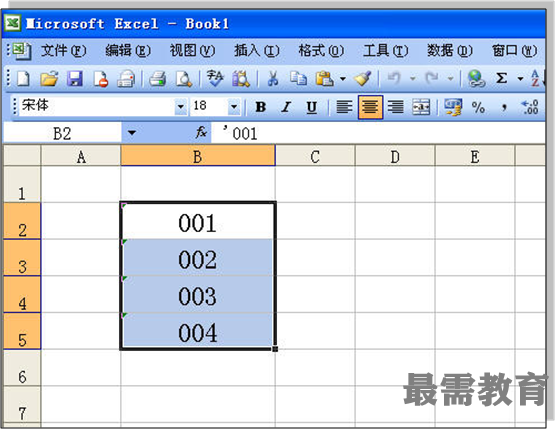Expand the font size dropdown
Viewport: 555px width, 429px height.
pyautogui.click(x=234, y=107)
